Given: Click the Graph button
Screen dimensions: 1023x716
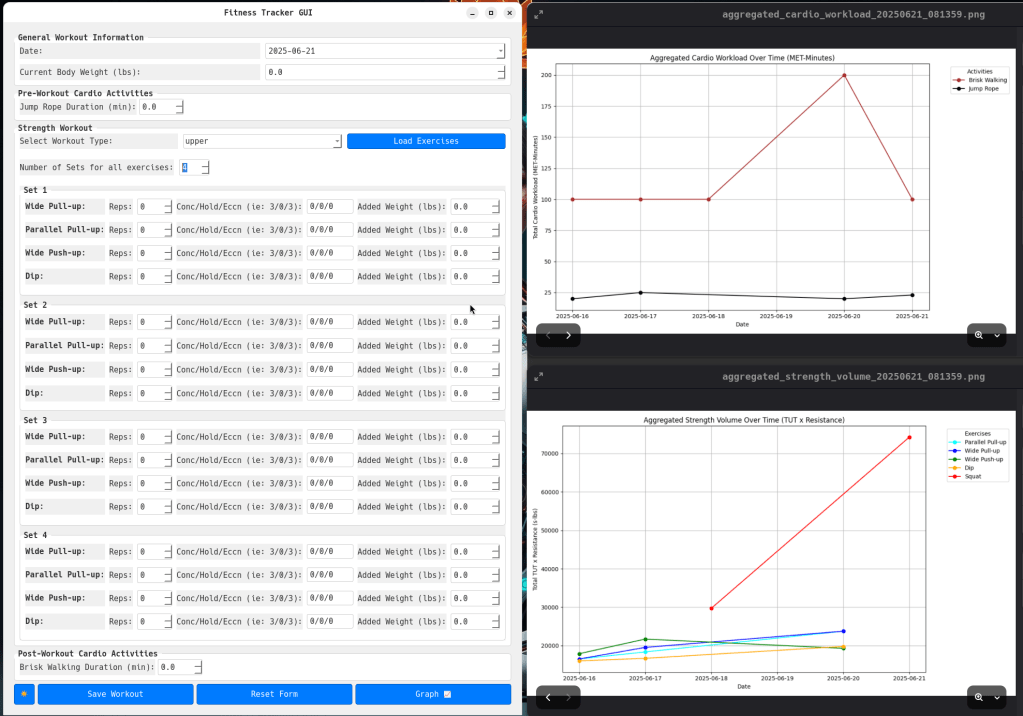Looking at the screenshot, I should (432, 694).
